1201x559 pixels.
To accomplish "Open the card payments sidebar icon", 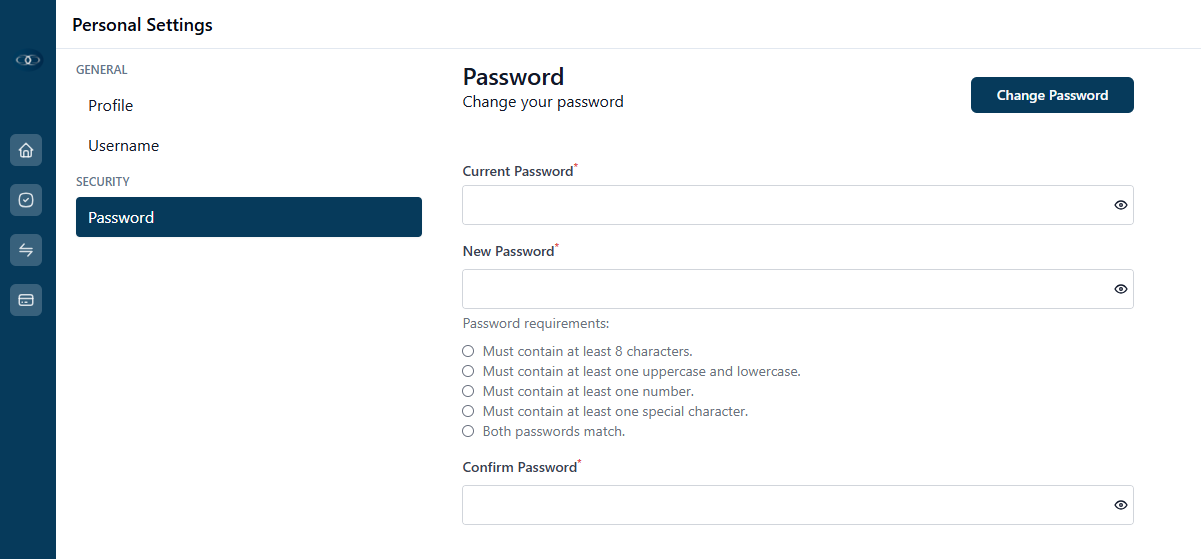I will click(x=26, y=300).
